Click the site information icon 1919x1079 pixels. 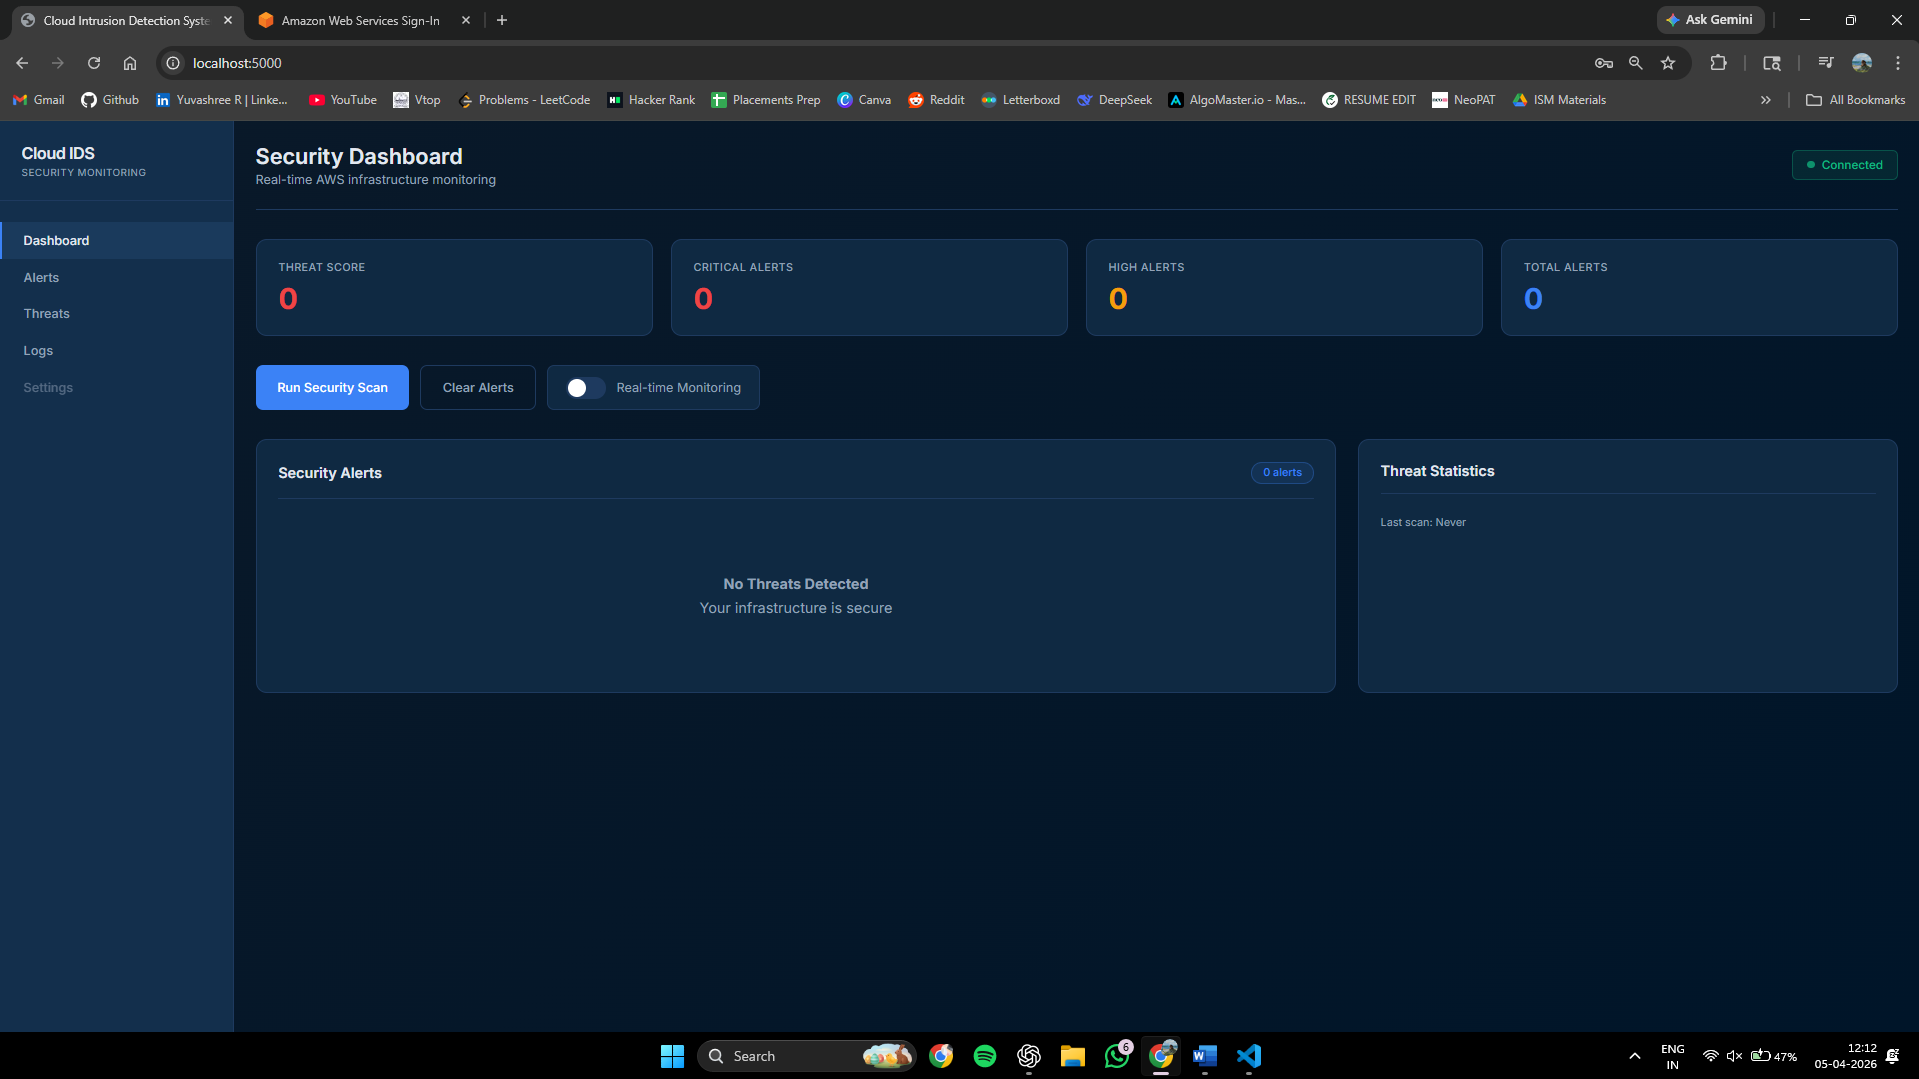click(173, 63)
